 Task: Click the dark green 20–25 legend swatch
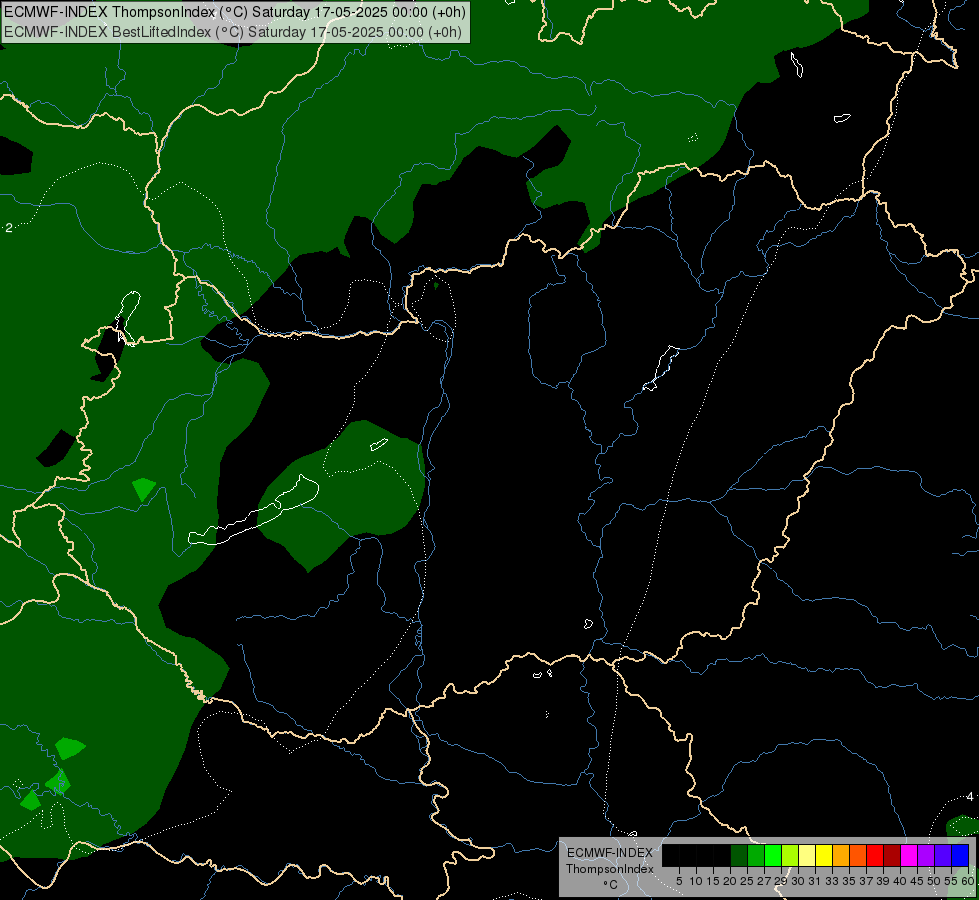pos(739,855)
